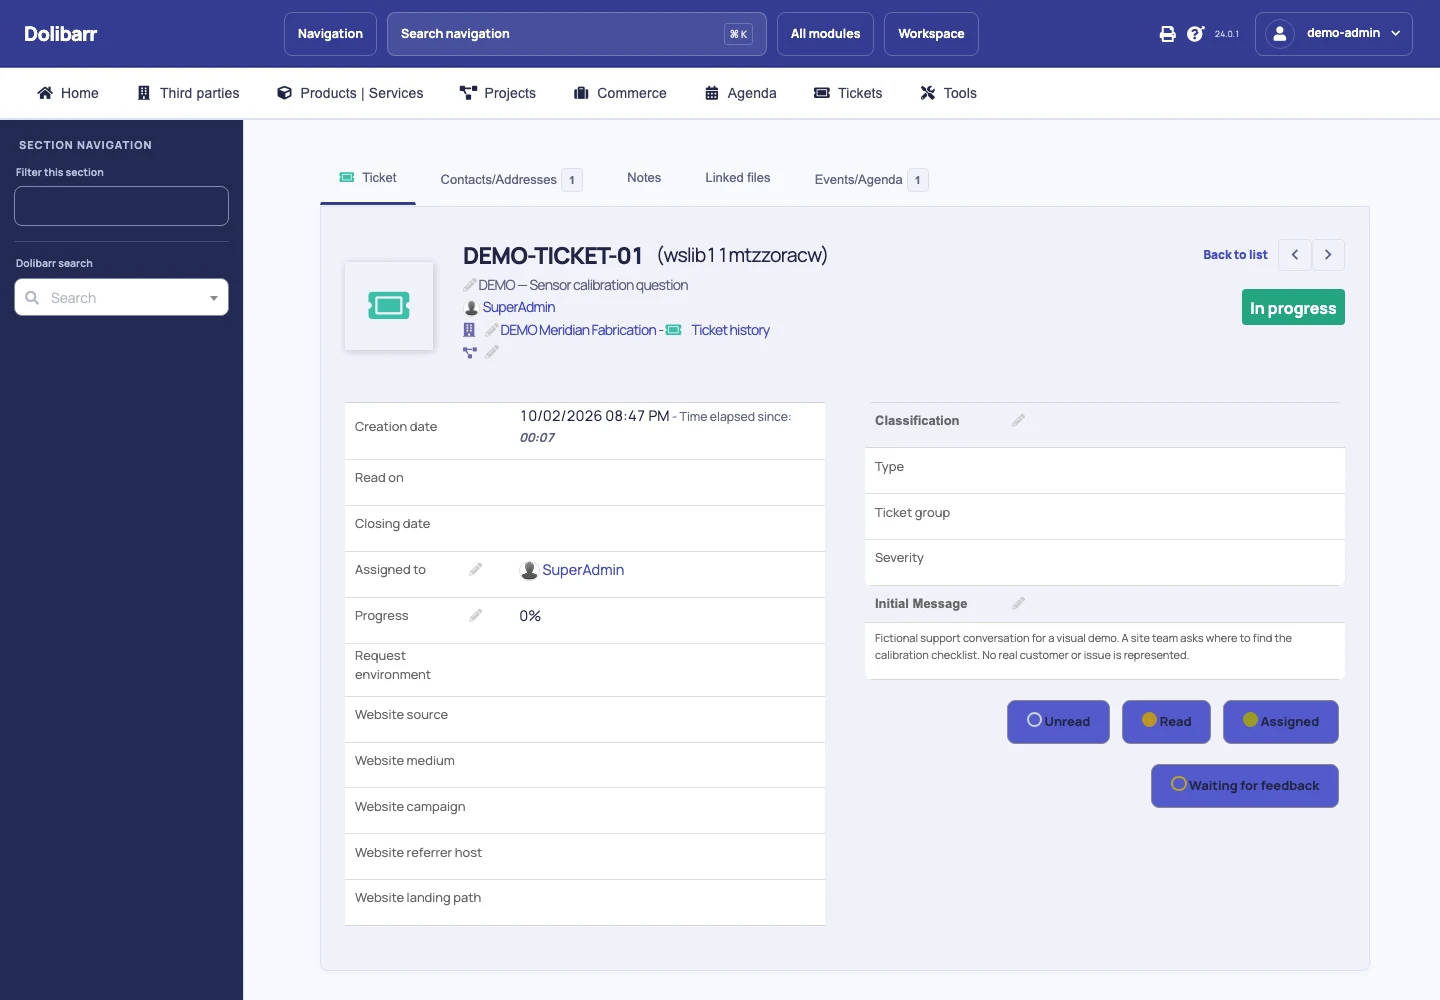Switch to Contacts/Addresses tab

pyautogui.click(x=511, y=180)
